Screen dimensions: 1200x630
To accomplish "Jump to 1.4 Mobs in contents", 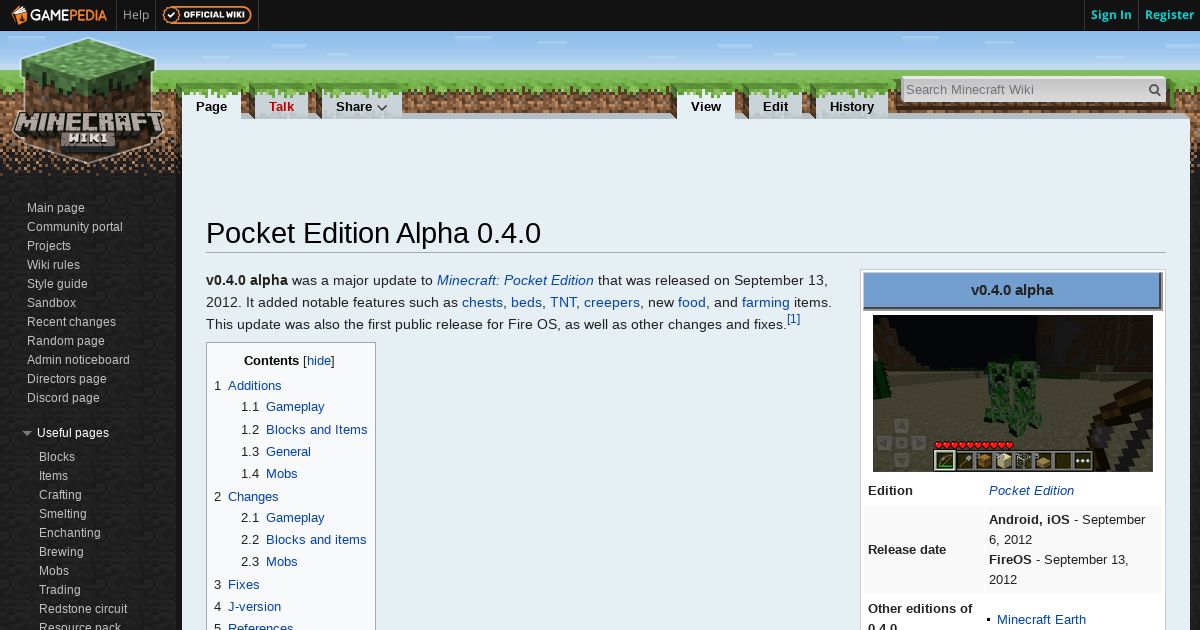I will click(x=281, y=473).
